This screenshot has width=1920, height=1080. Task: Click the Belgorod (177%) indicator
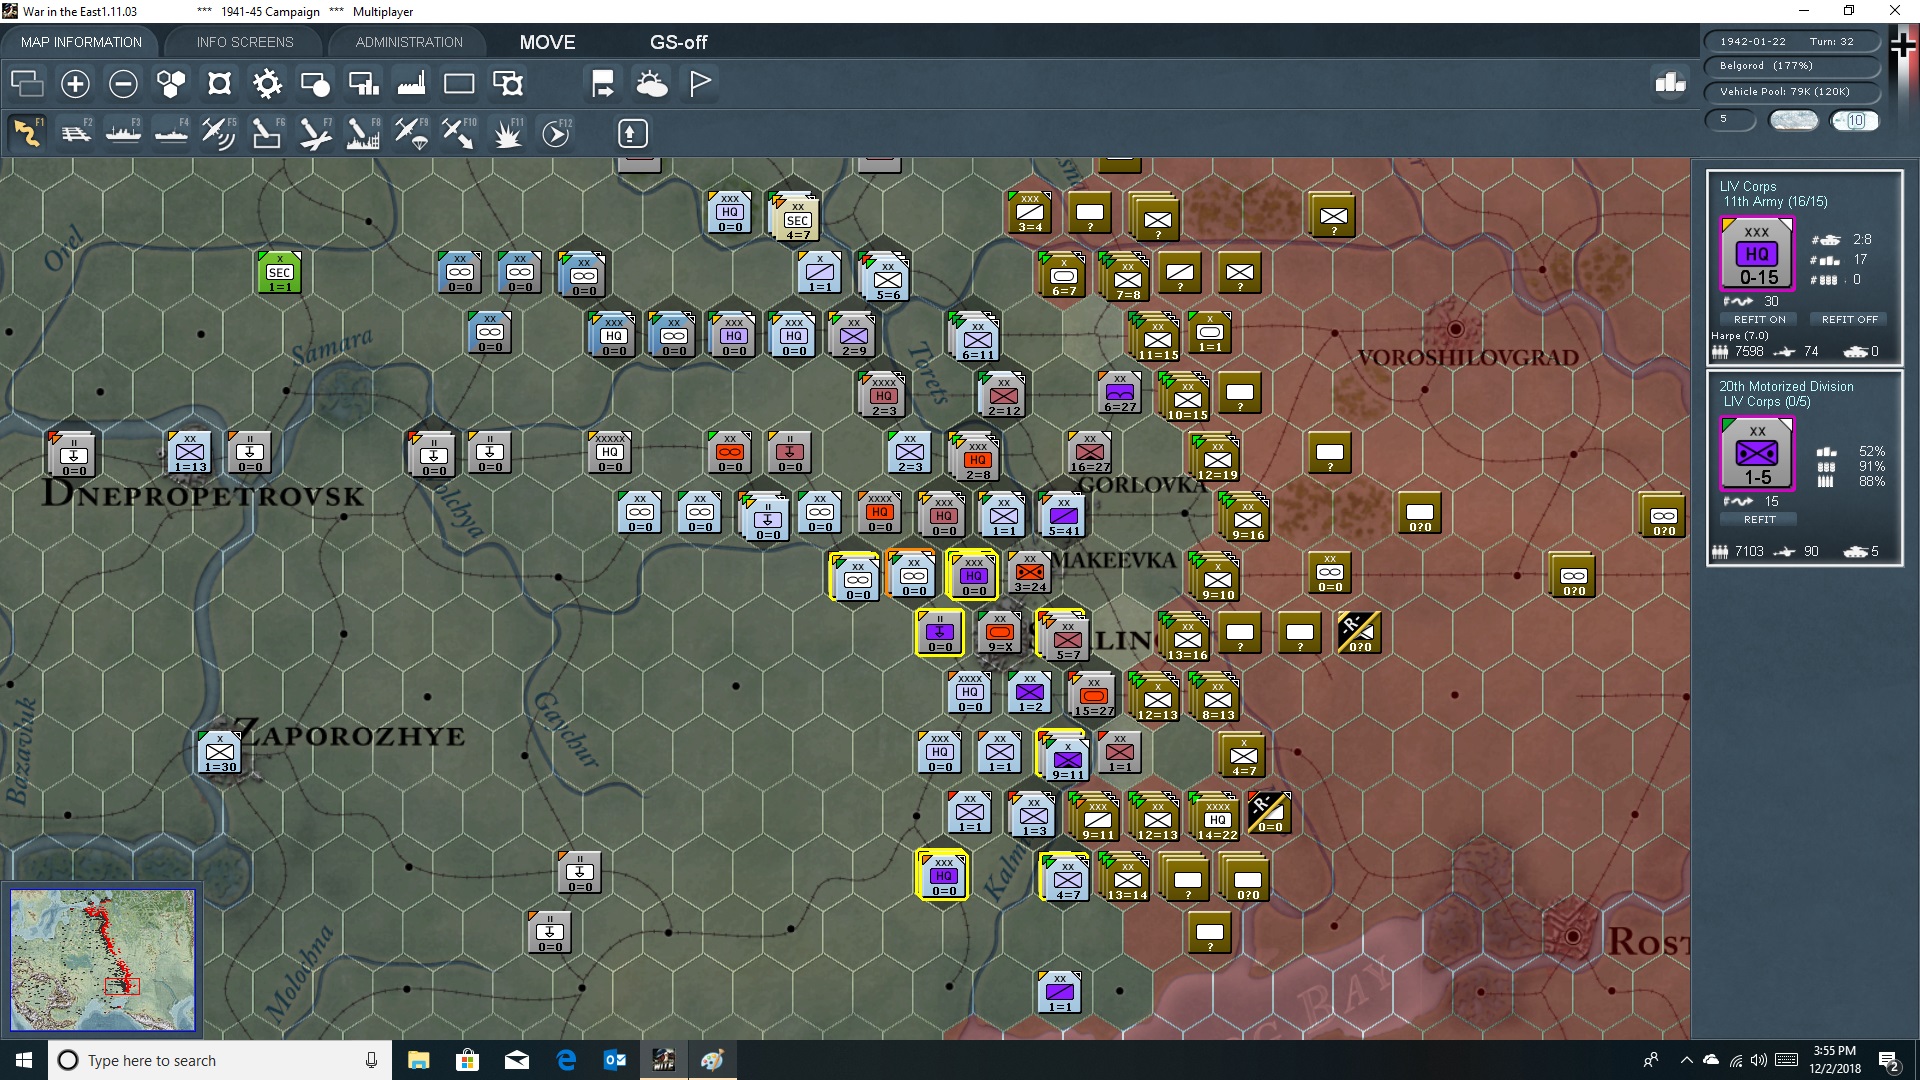(1790, 66)
